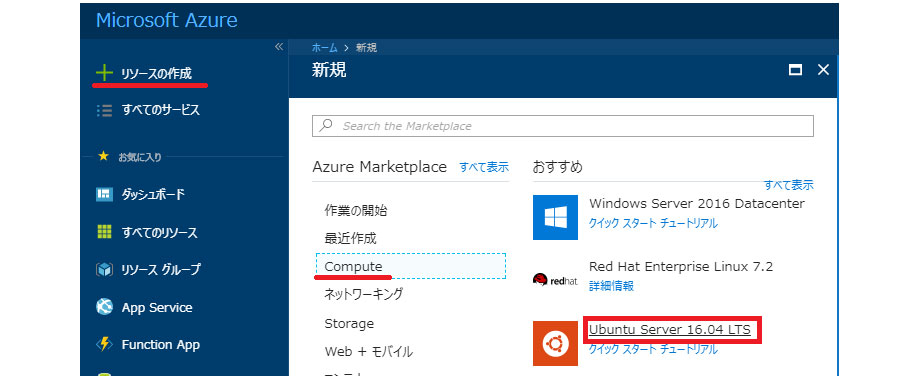Click the ホーム breadcrumb link
This screenshot has height=380, width=920.
tap(324, 48)
